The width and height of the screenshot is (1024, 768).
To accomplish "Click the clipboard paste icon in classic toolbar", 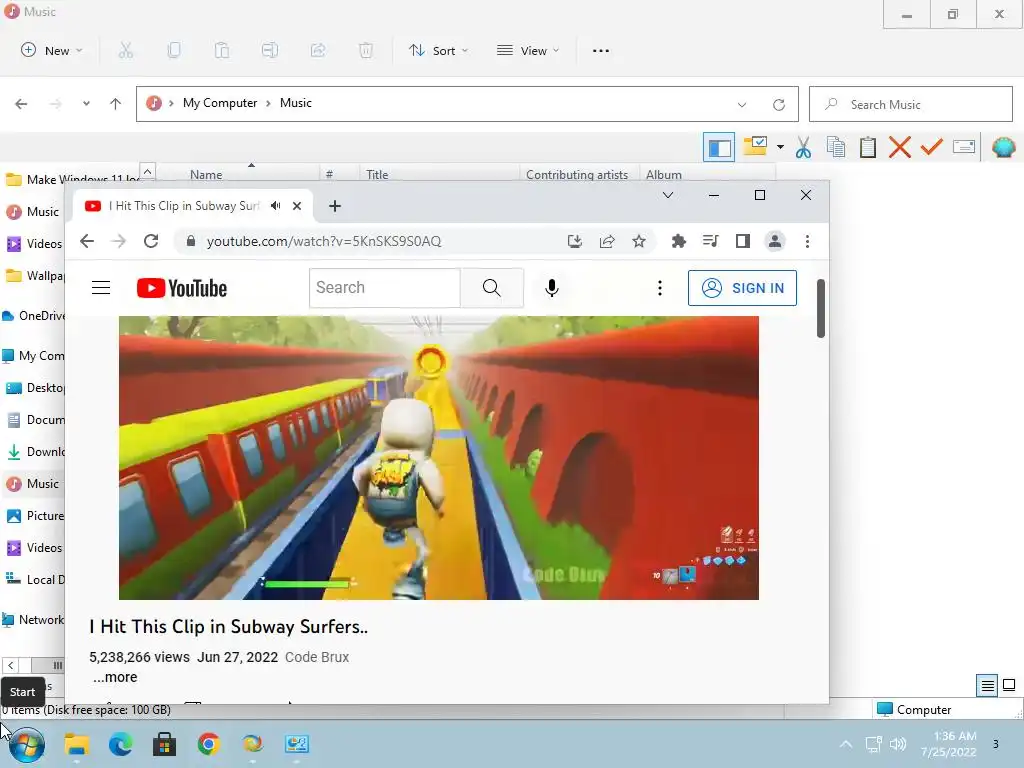I will tap(867, 148).
